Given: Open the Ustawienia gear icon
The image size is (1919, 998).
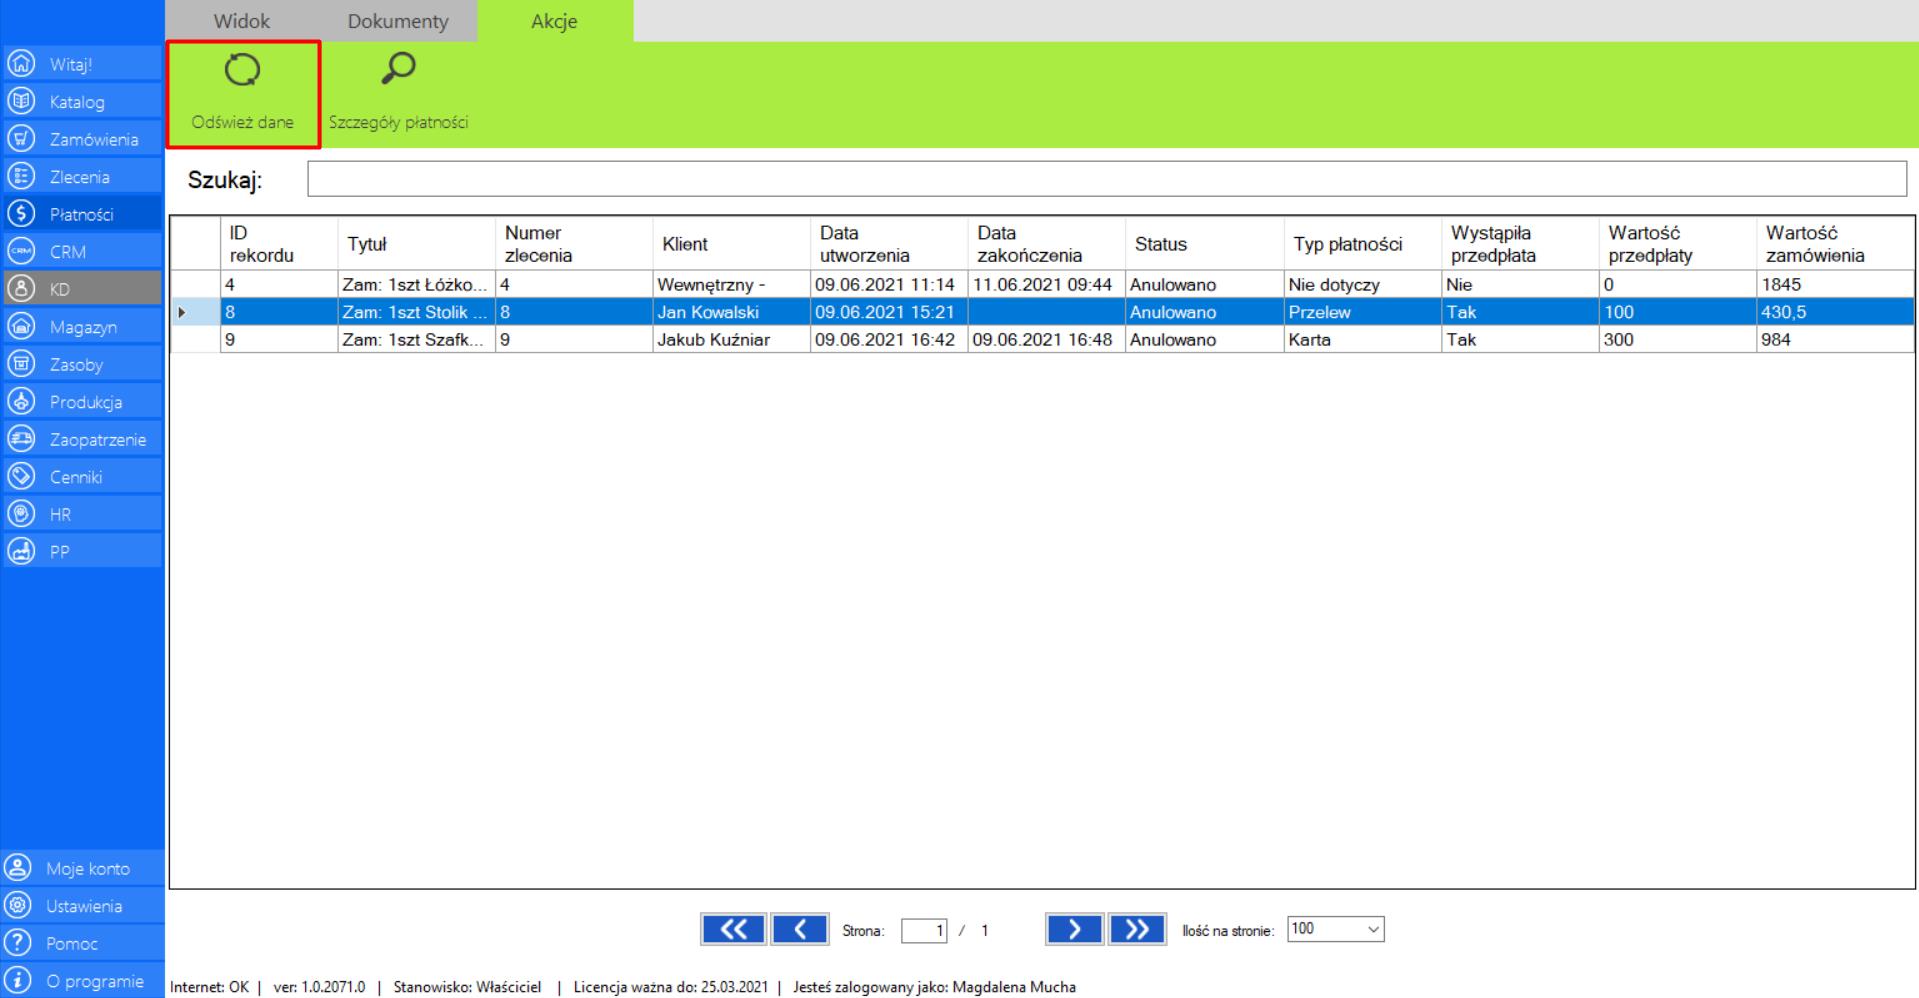Looking at the screenshot, I should tap(17, 905).
